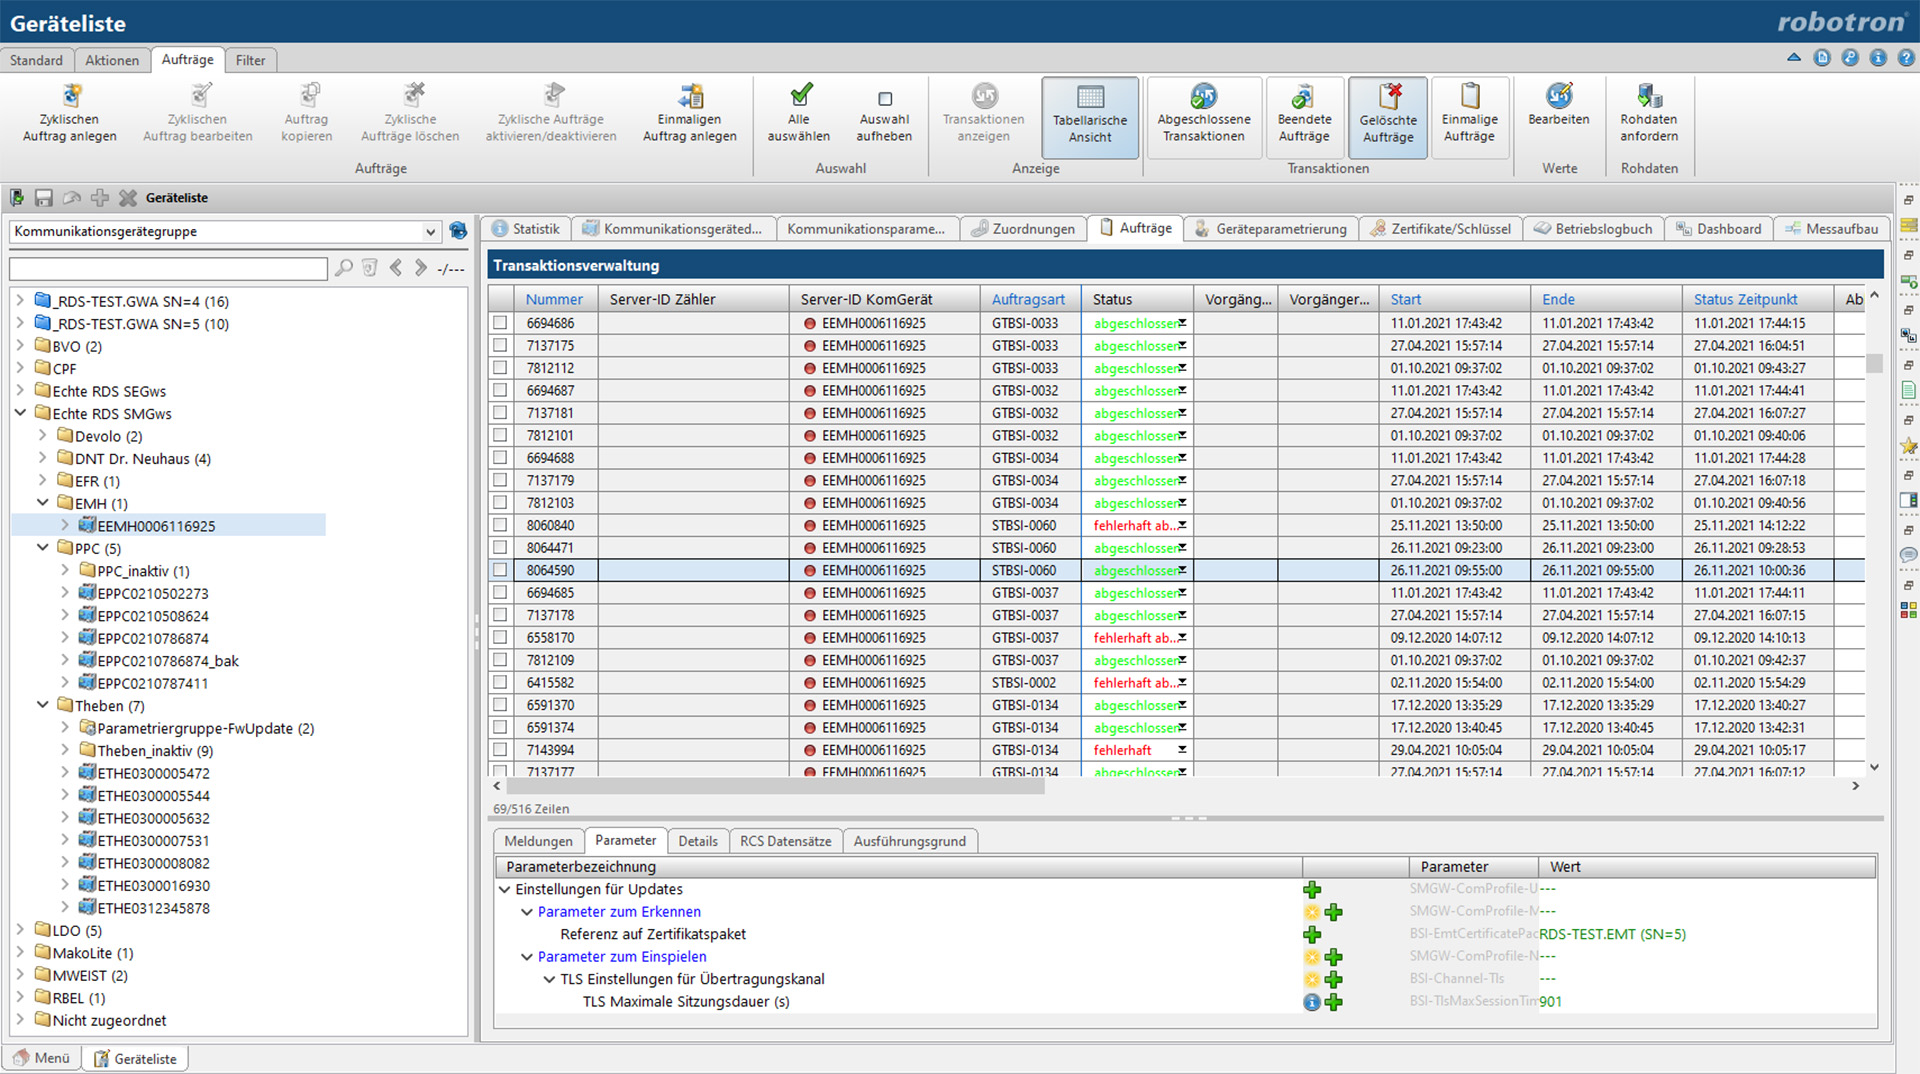Tick the checkbox for row 8060840

pyautogui.click(x=500, y=525)
